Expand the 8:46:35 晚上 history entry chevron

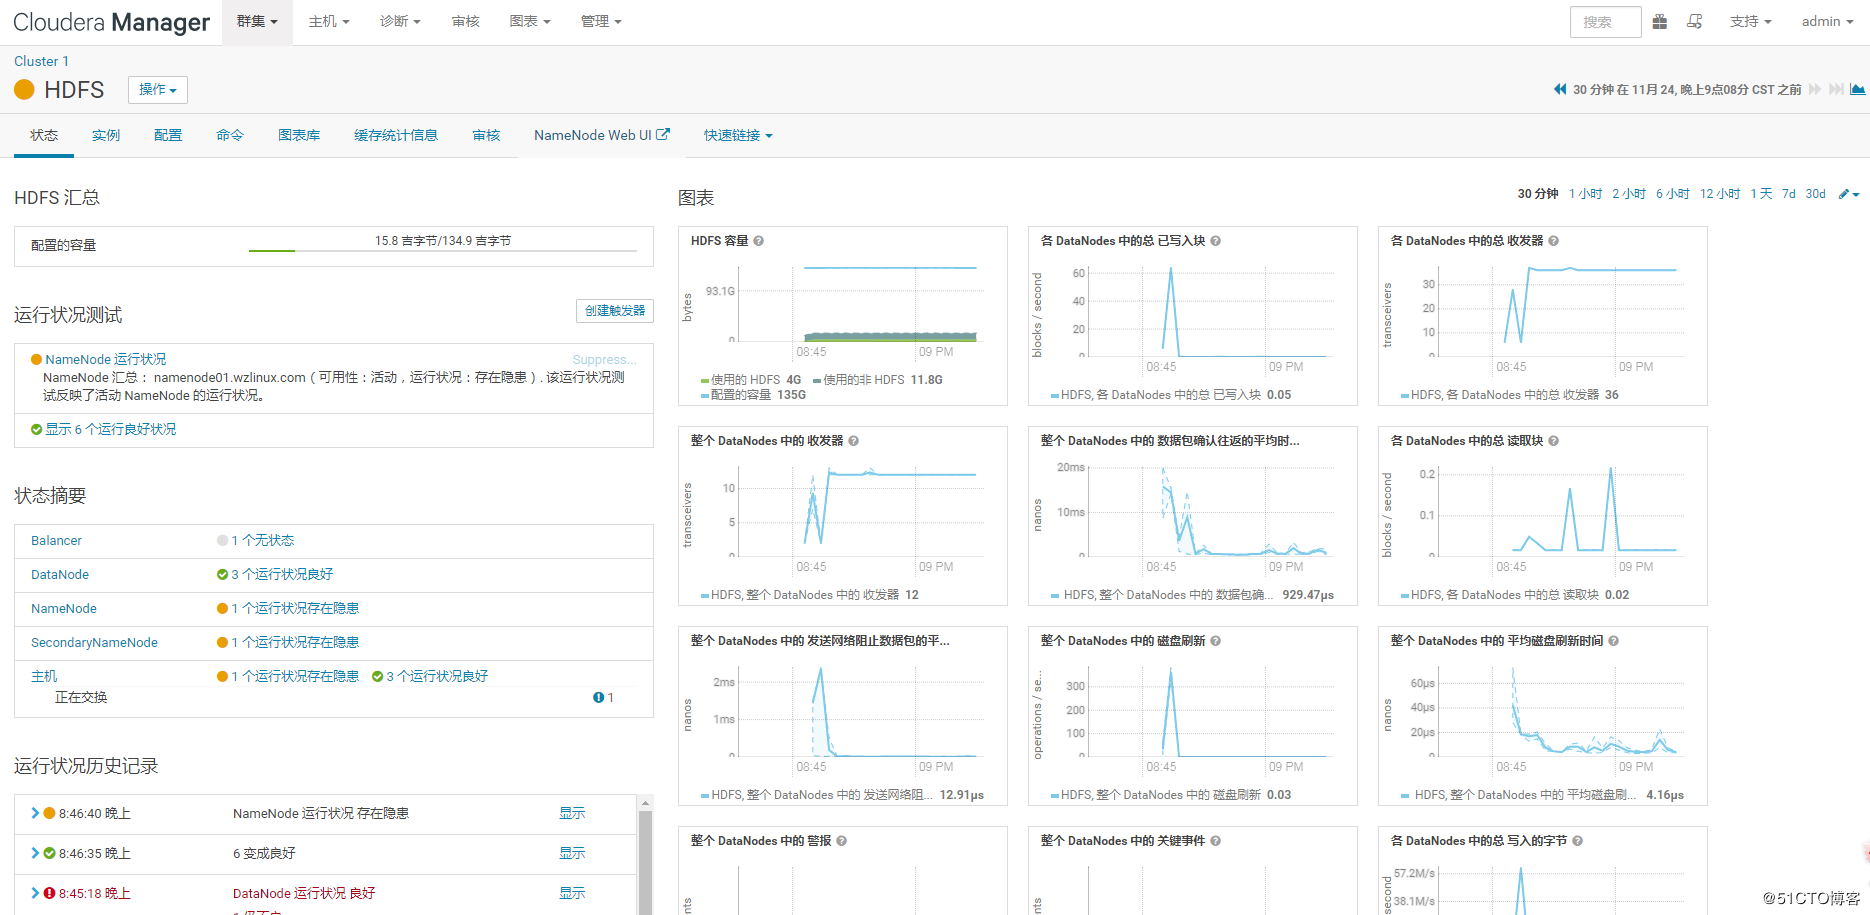tap(35, 853)
